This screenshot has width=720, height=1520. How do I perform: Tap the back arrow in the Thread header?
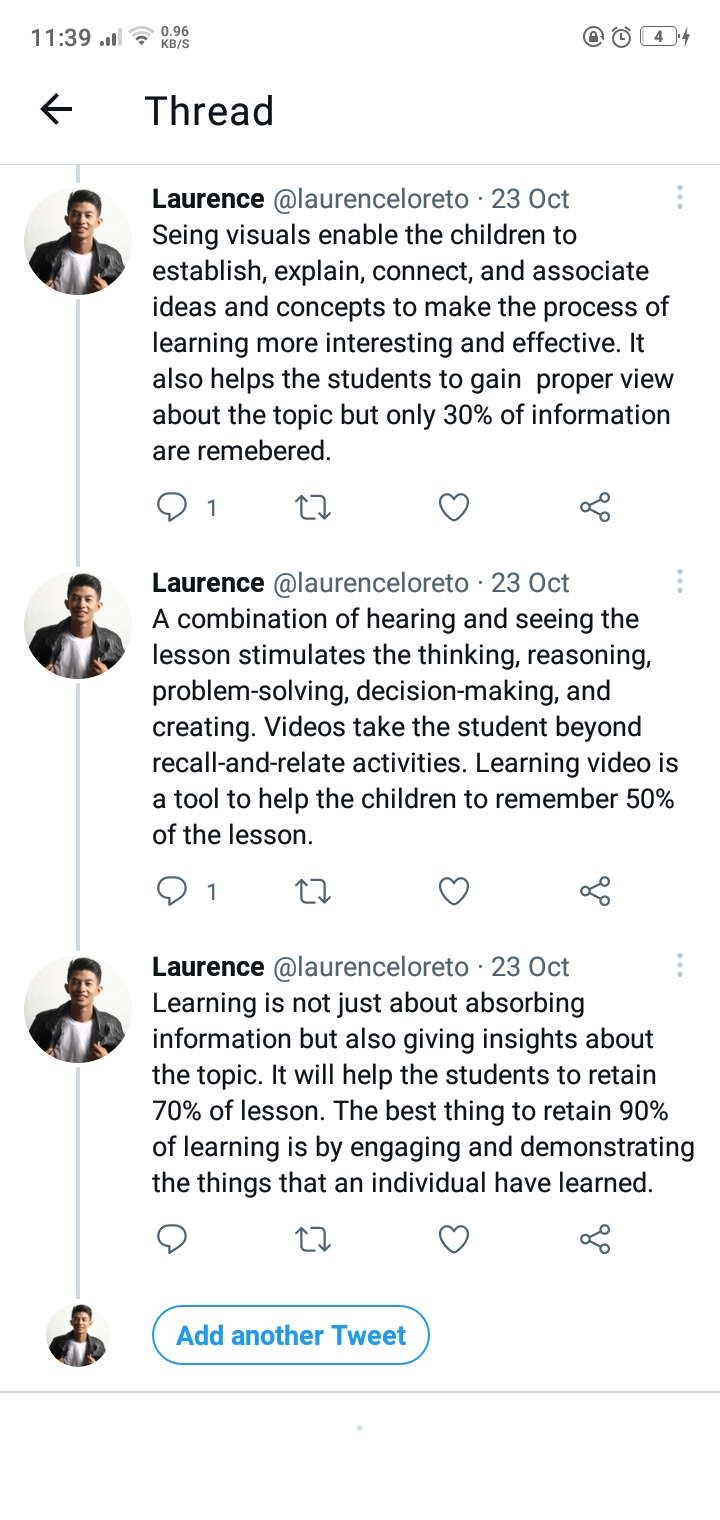[57, 110]
